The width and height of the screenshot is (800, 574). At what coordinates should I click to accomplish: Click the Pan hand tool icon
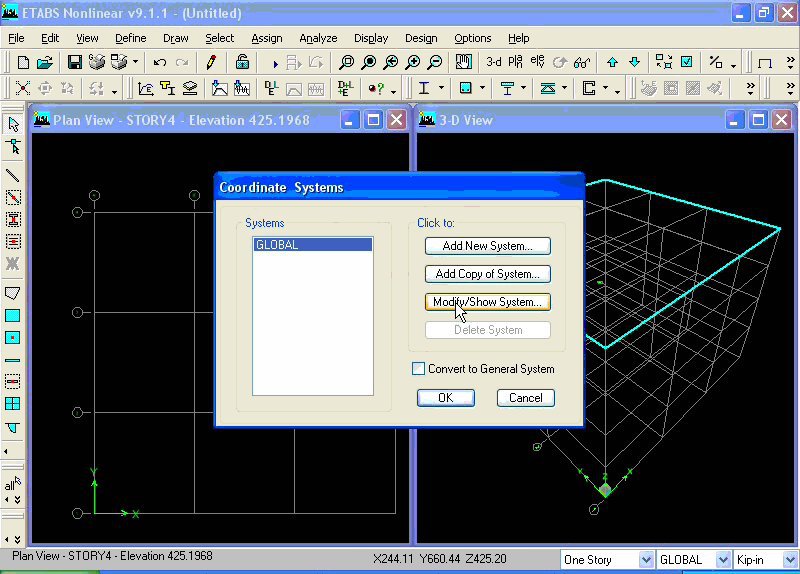point(464,62)
